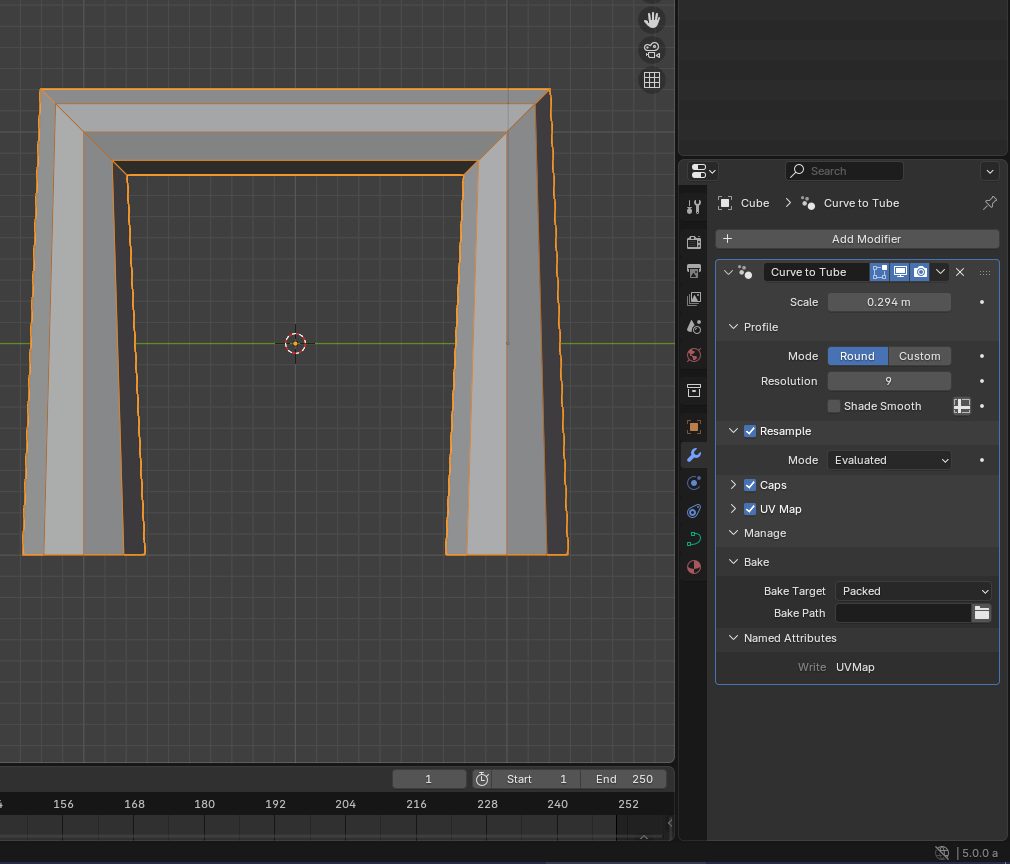1010x864 pixels.
Task: Switch perspective/orthographic with grid icon
Action: 652,80
